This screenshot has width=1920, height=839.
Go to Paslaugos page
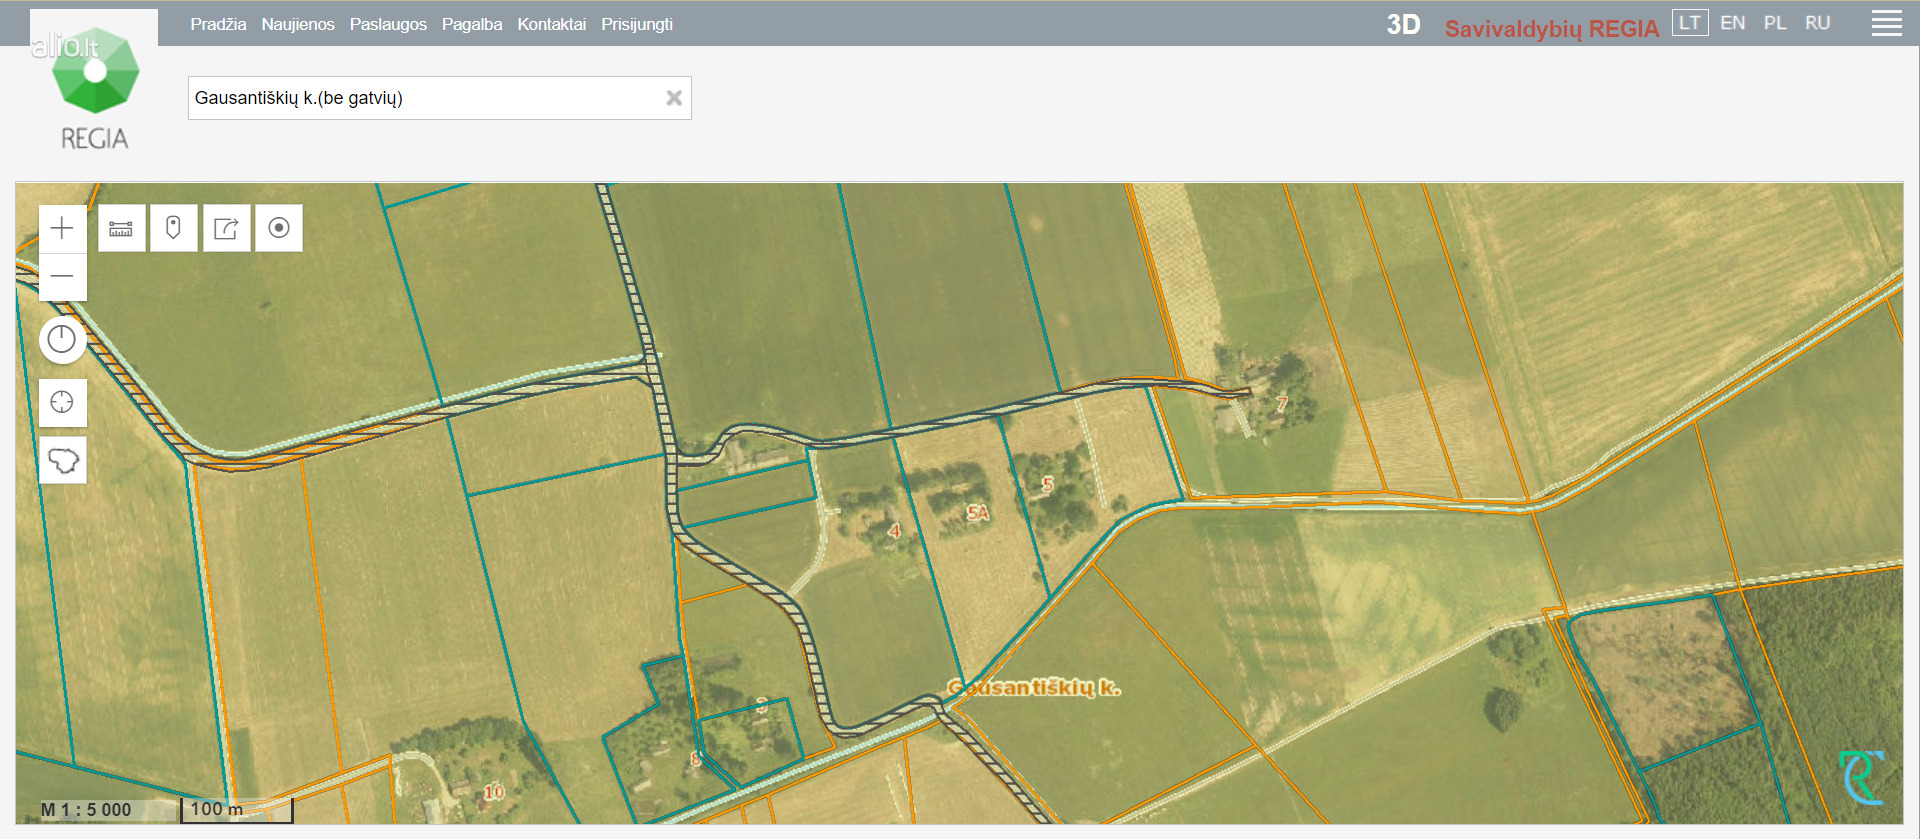[x=388, y=24]
